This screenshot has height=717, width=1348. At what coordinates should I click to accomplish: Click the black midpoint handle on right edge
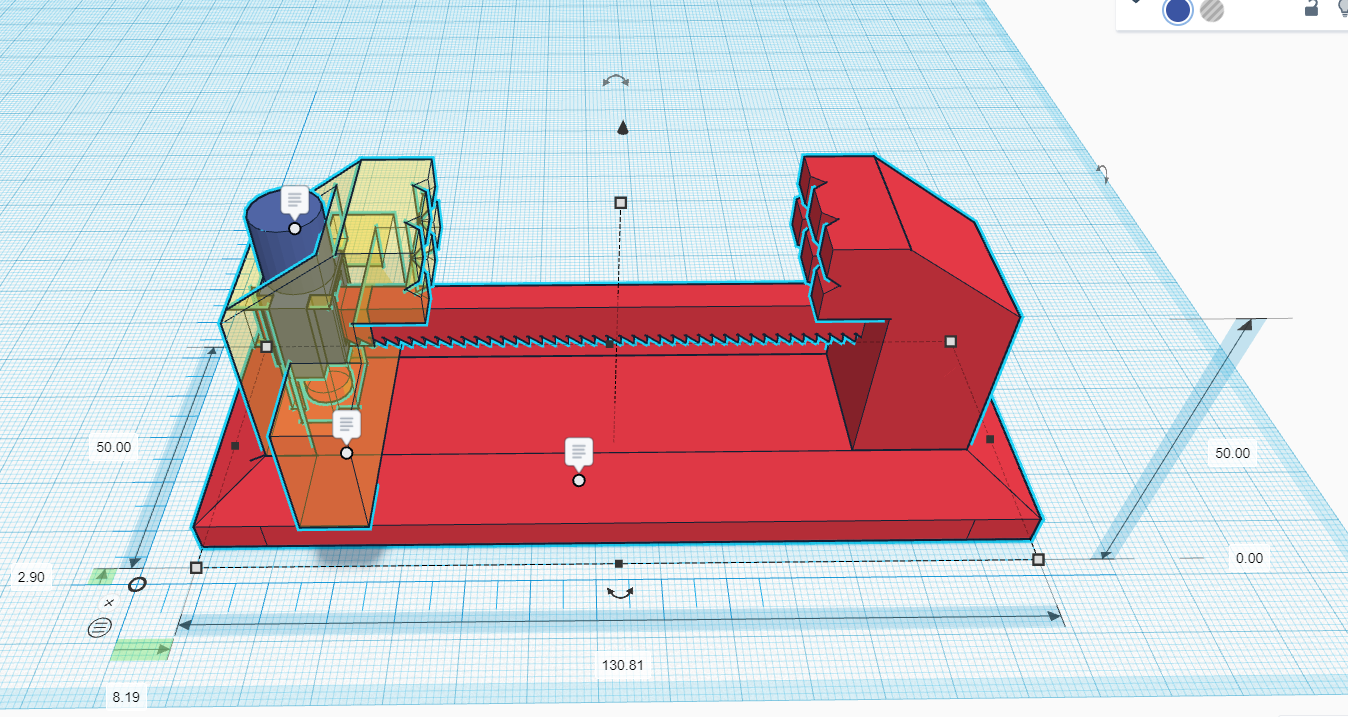tap(989, 438)
